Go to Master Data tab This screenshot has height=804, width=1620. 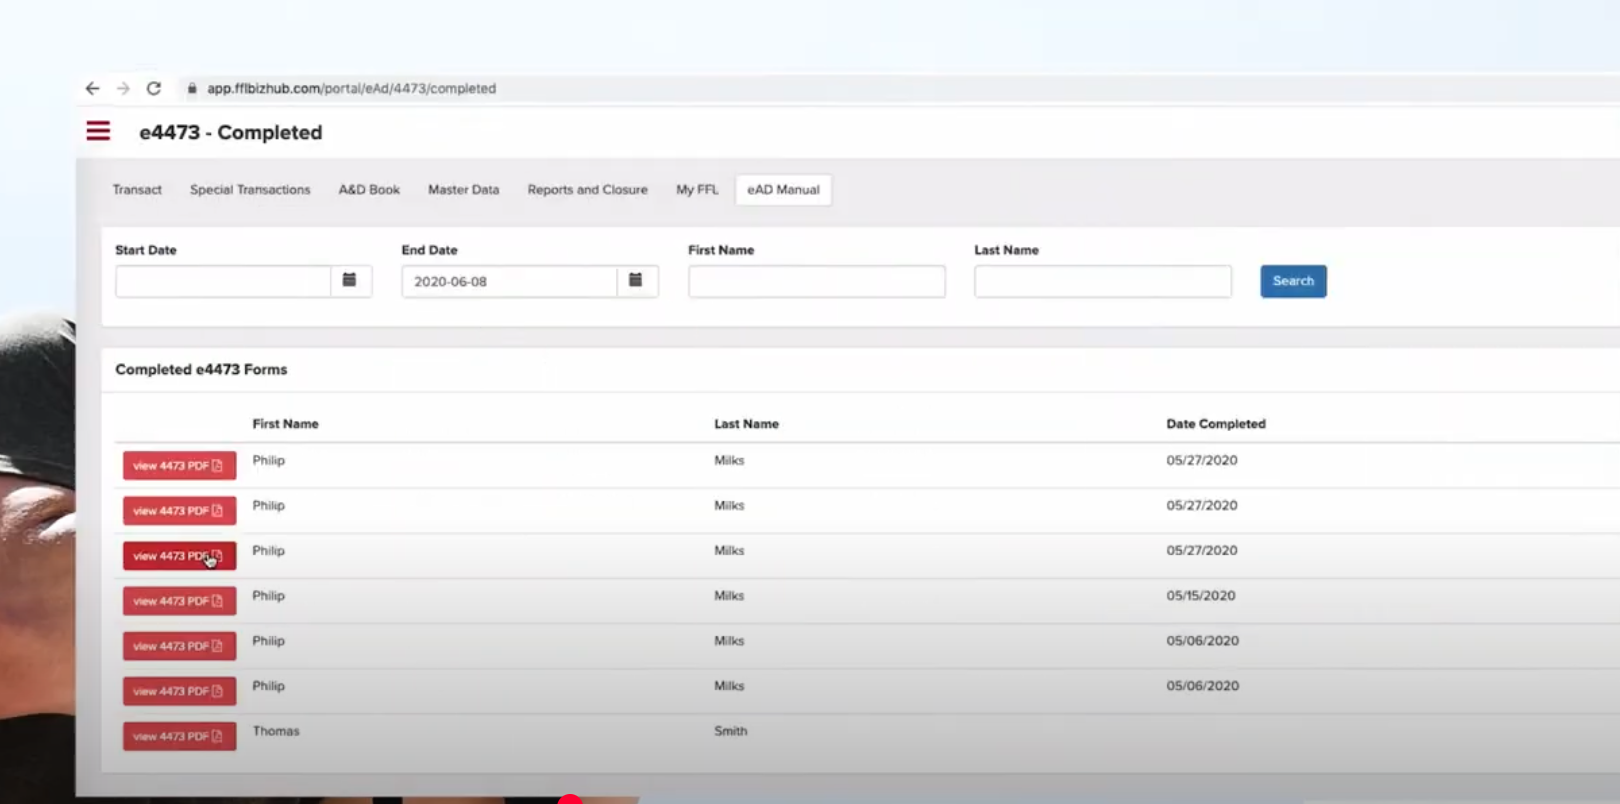pos(463,190)
